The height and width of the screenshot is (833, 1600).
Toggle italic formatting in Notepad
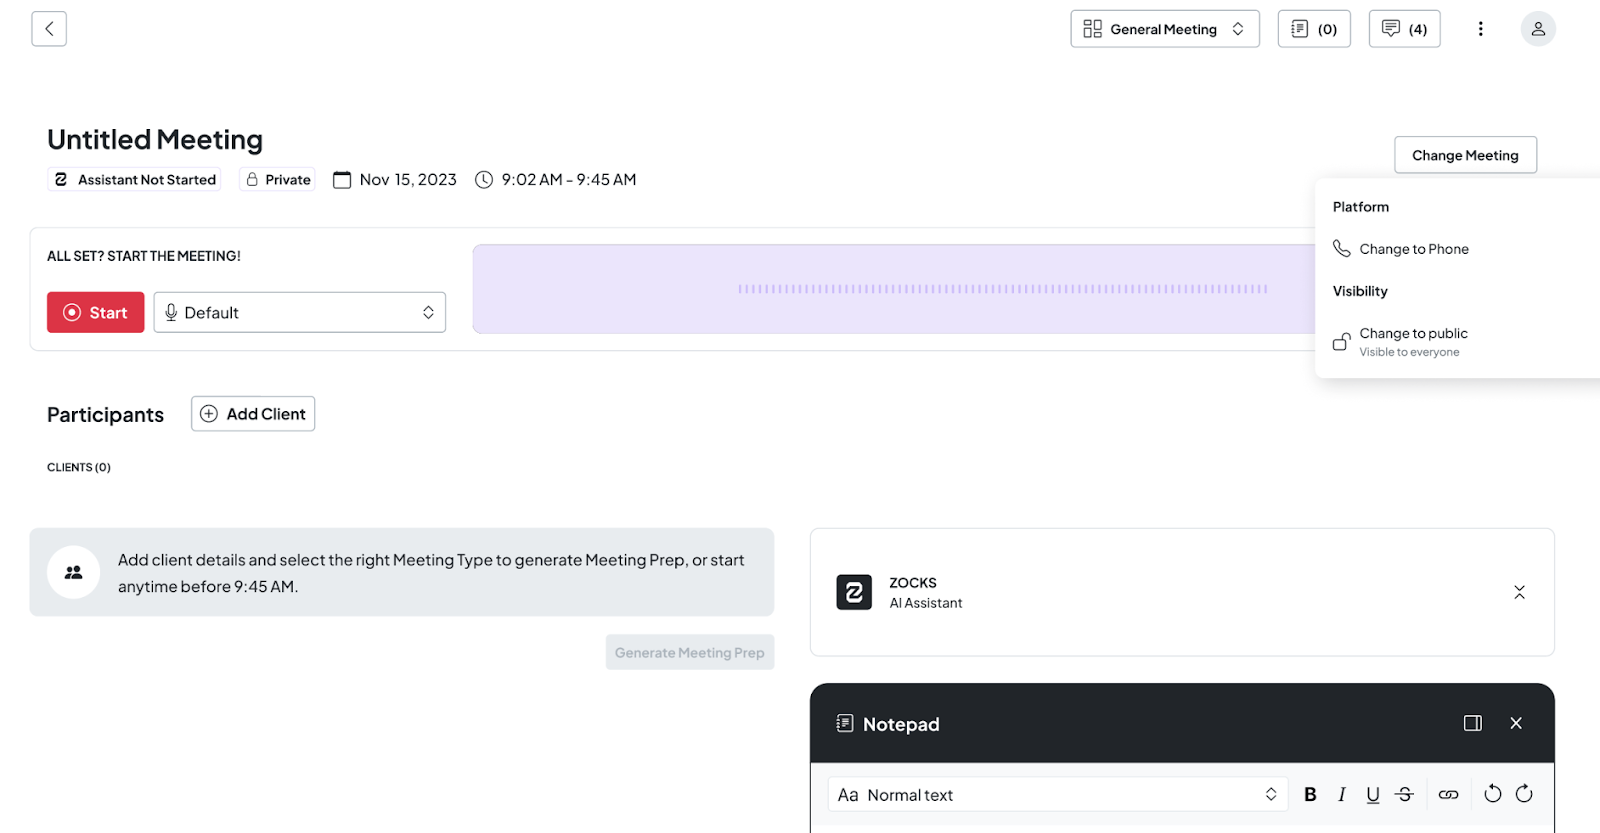coord(1342,795)
